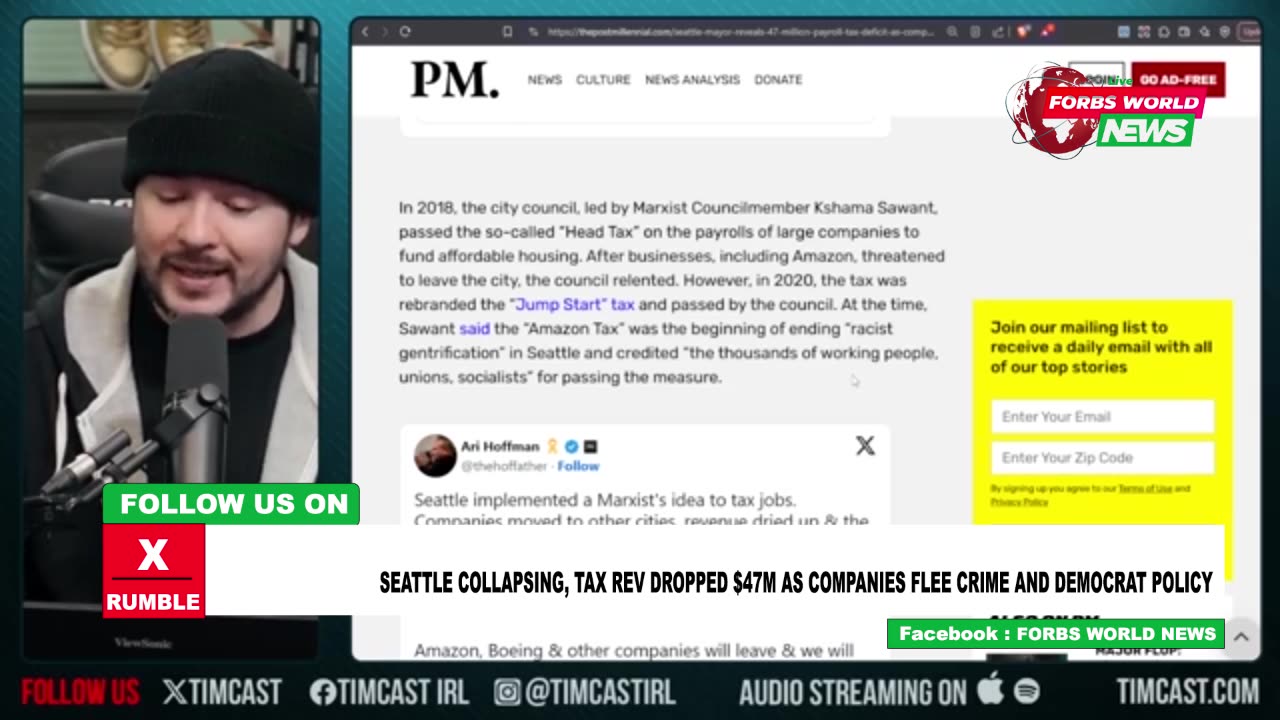
Task: Select NEWS ANALYSIS in navigation
Action: 692,80
